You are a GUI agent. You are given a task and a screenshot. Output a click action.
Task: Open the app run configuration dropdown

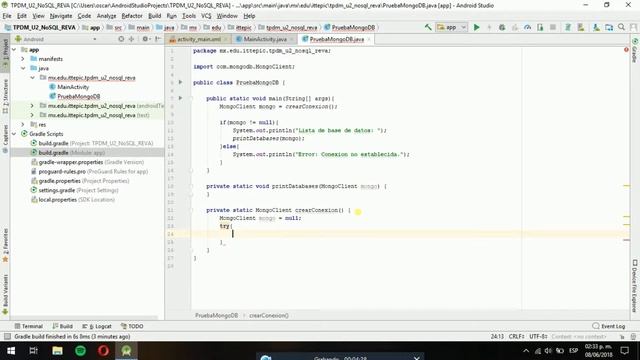click(x=451, y=27)
